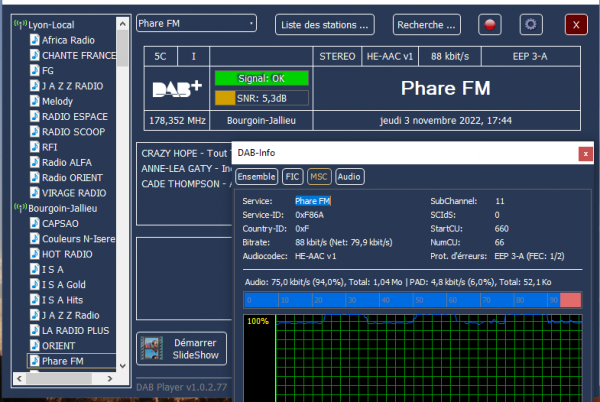Click the music note icon beside I S A Hits
Image resolution: width=600 pixels, height=402 pixels.
click(x=35, y=300)
